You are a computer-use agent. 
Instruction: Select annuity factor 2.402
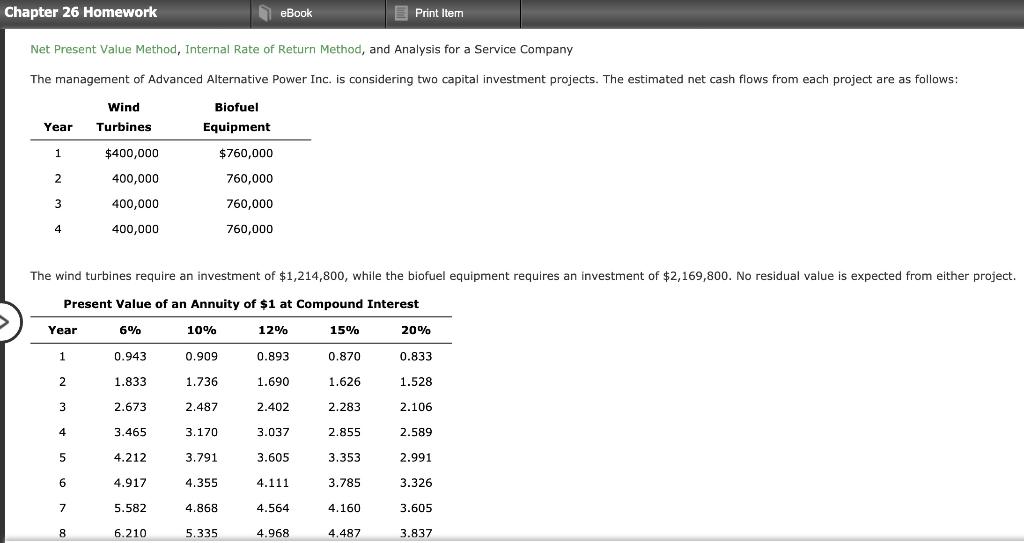click(273, 407)
